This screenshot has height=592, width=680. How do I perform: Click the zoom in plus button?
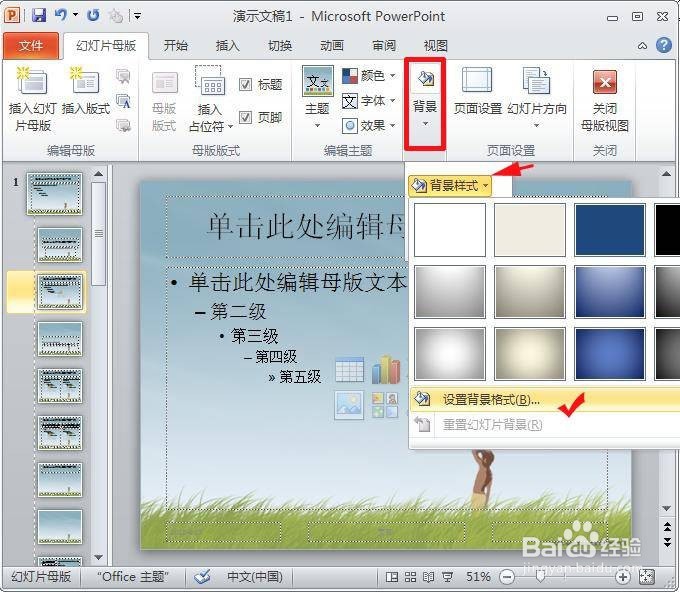(623, 577)
